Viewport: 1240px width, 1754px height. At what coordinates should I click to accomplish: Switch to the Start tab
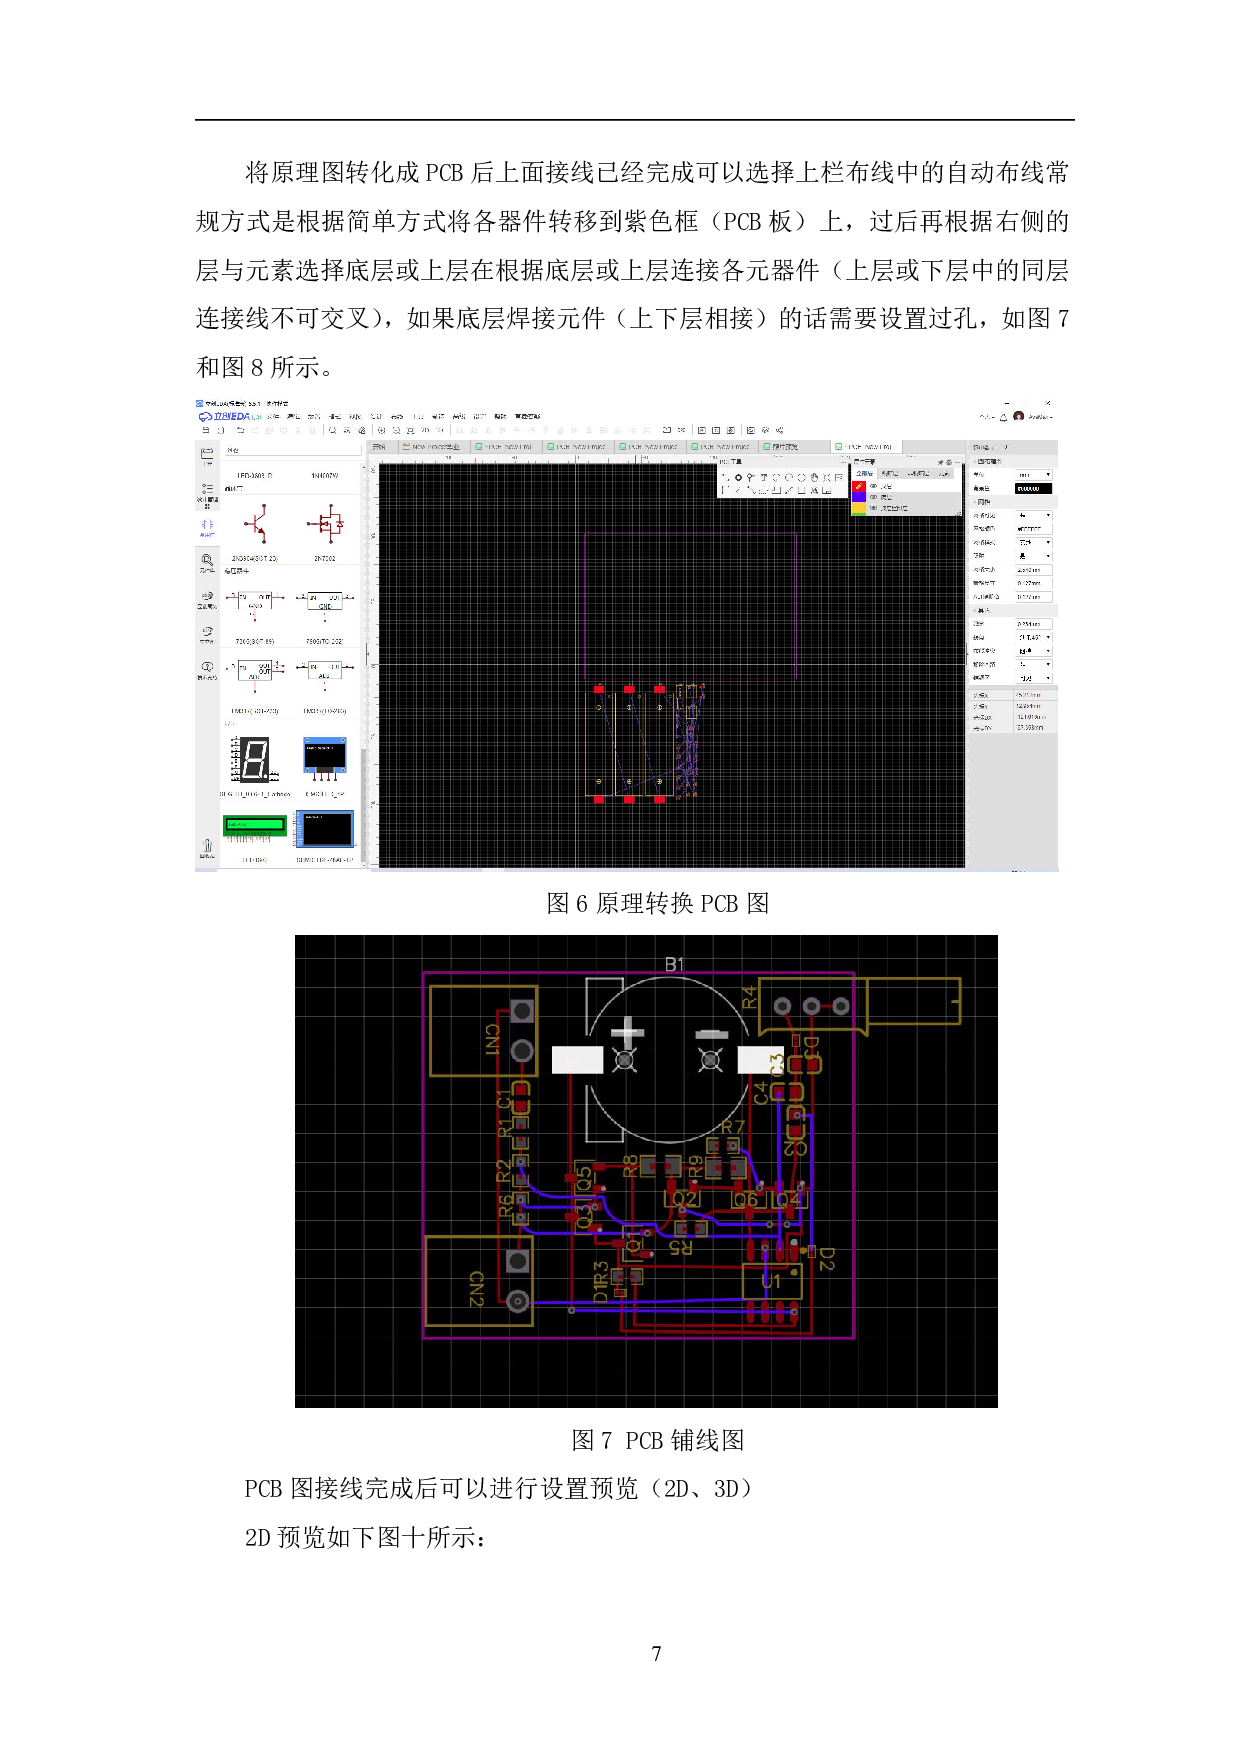[x=379, y=447]
